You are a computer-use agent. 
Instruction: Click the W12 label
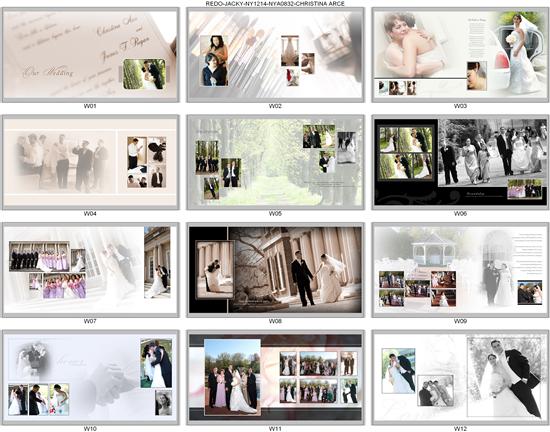[460, 428]
